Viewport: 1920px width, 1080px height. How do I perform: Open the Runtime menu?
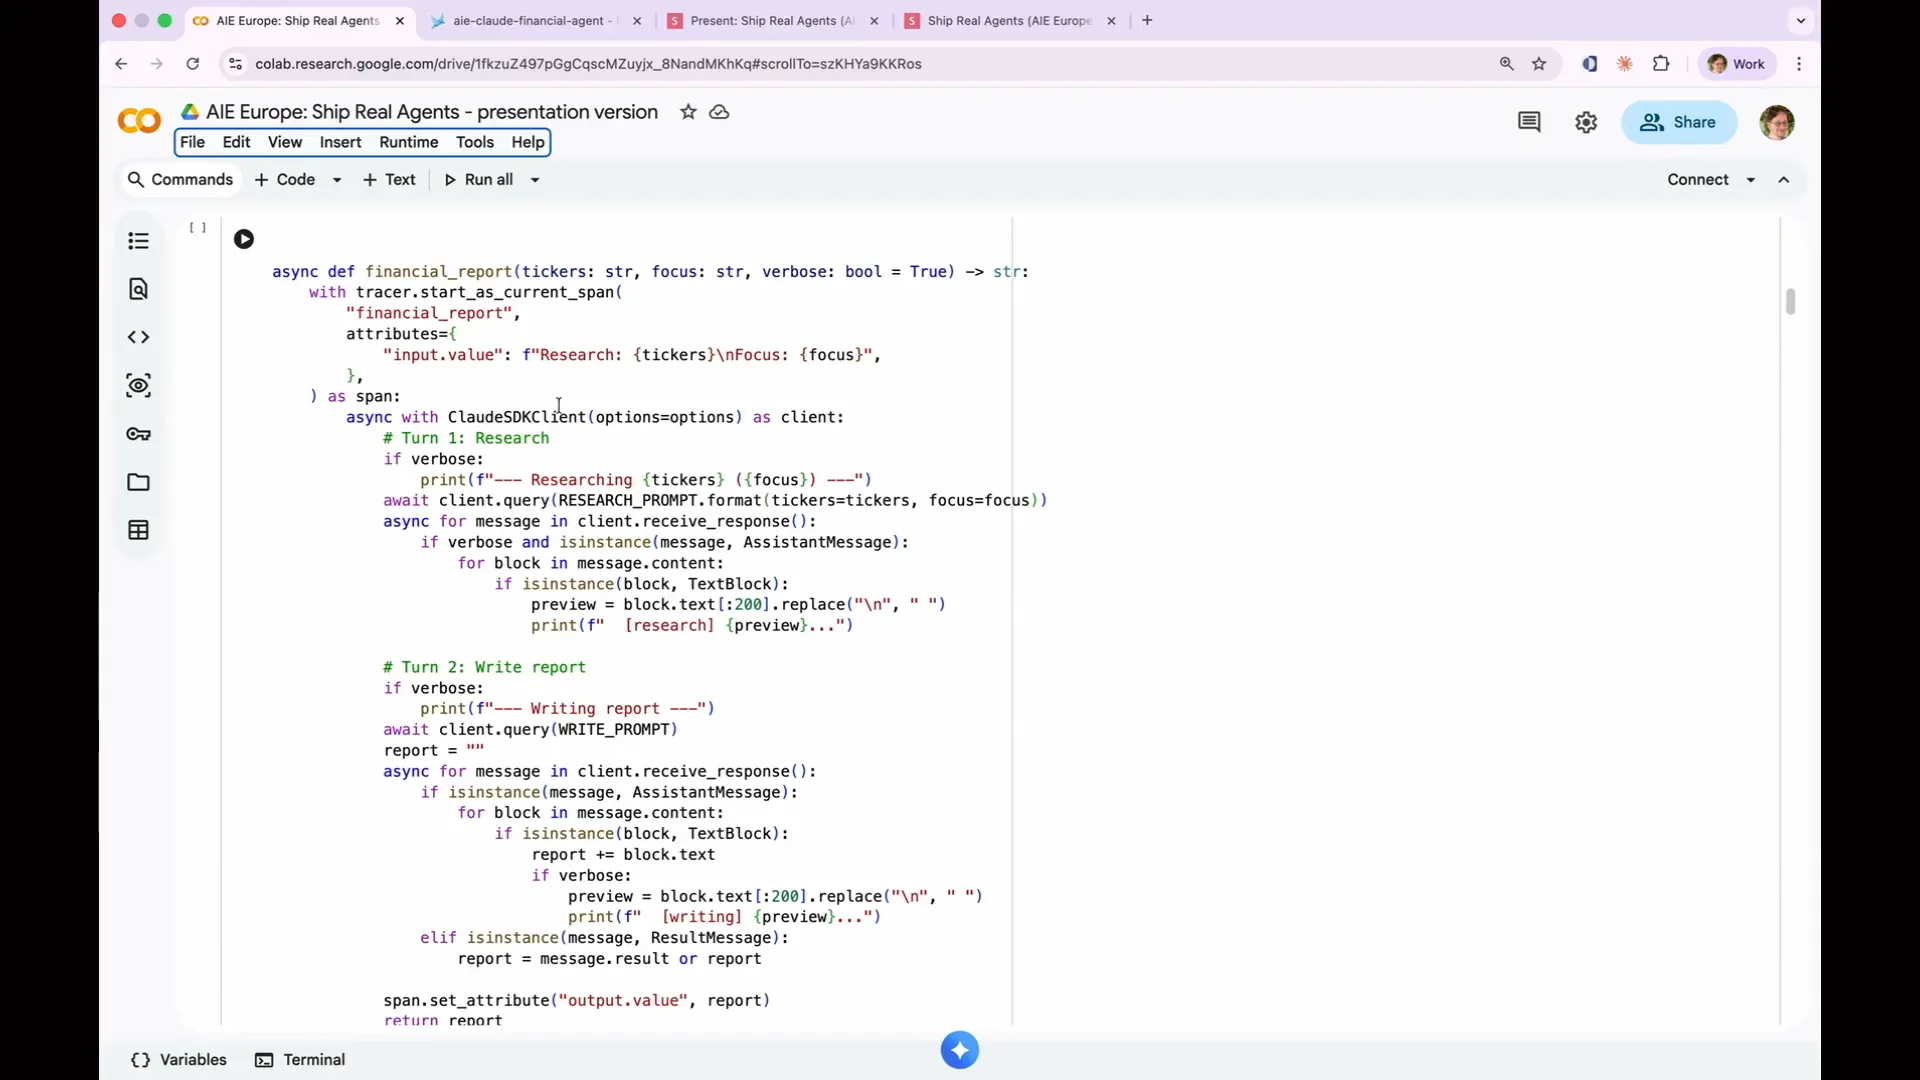[x=409, y=142]
